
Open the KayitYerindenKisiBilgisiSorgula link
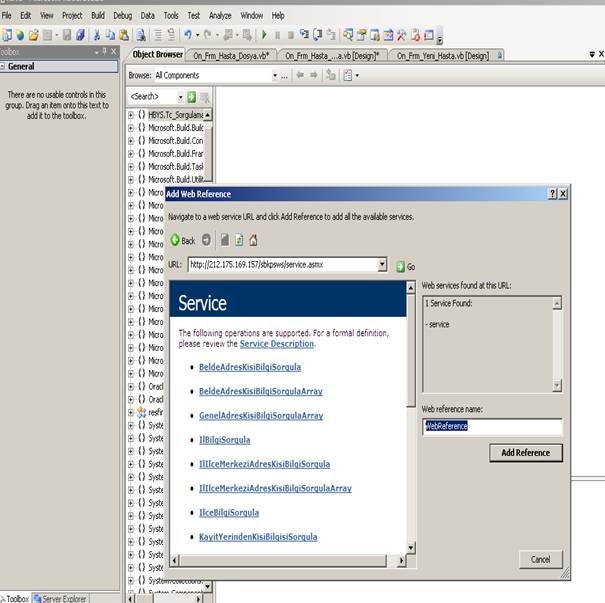[x=258, y=537]
